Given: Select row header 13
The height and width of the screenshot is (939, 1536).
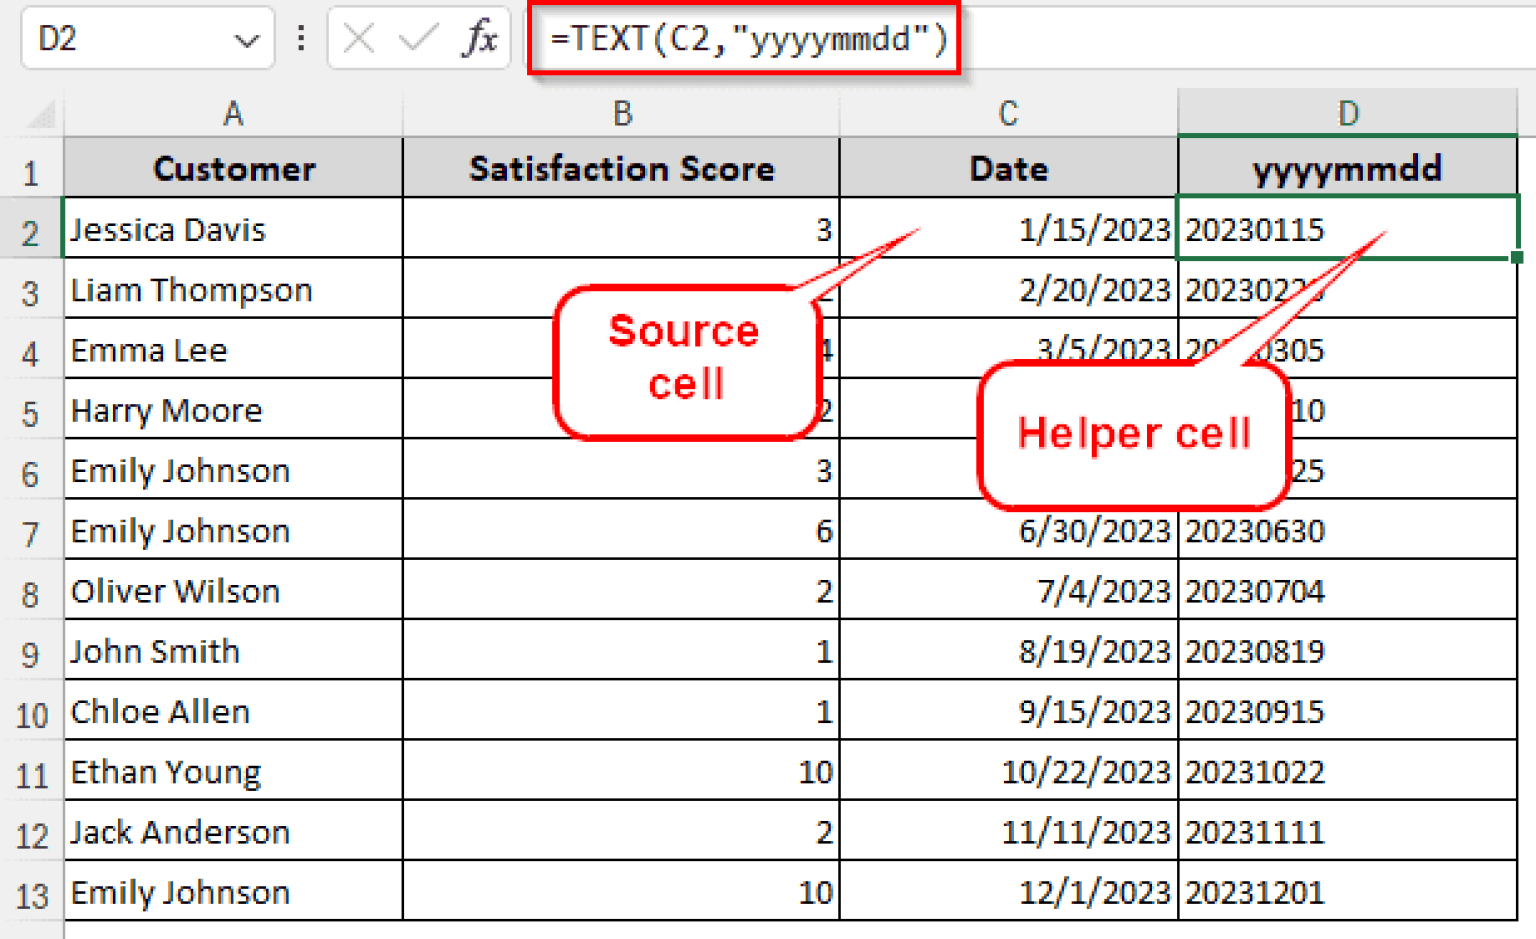Looking at the screenshot, I should point(33,892).
